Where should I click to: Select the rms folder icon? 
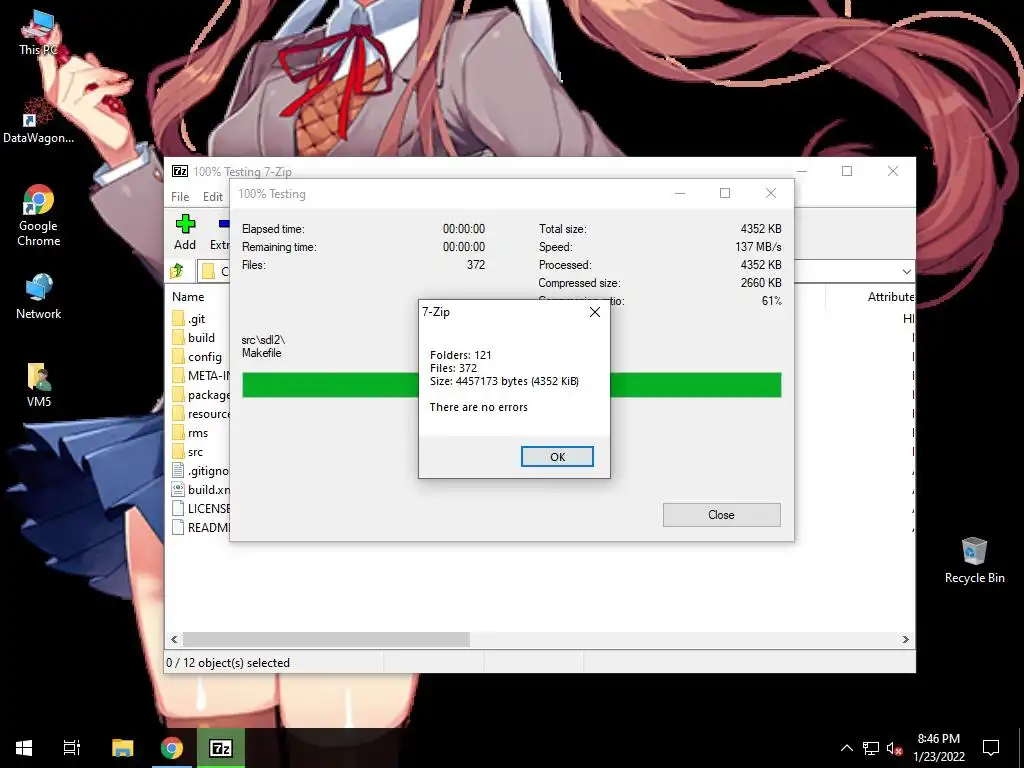point(178,432)
